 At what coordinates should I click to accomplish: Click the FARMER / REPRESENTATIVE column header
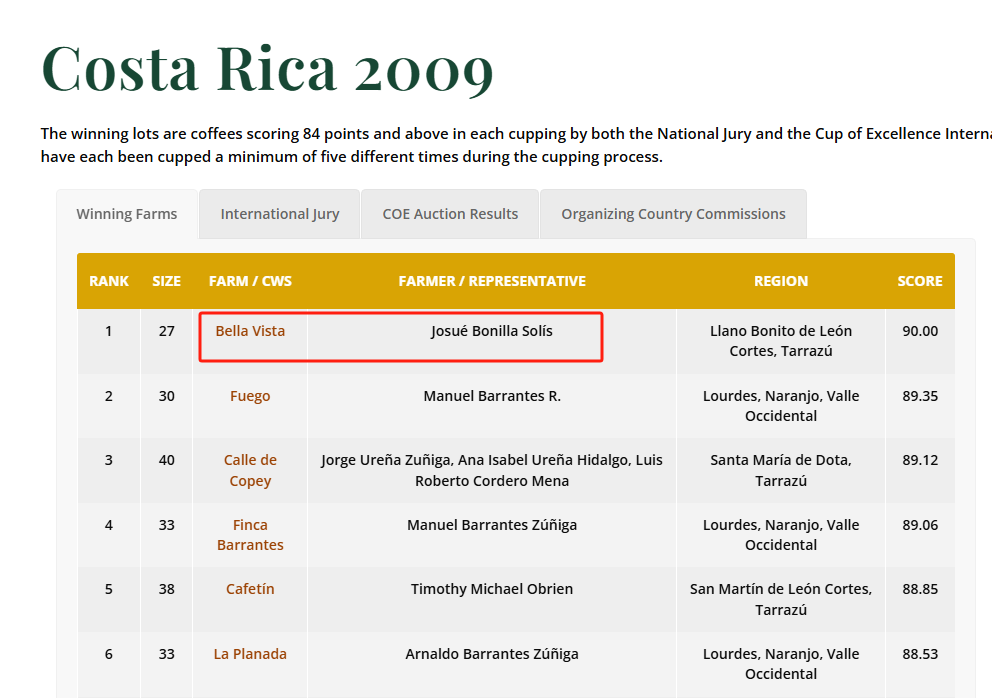(492, 281)
